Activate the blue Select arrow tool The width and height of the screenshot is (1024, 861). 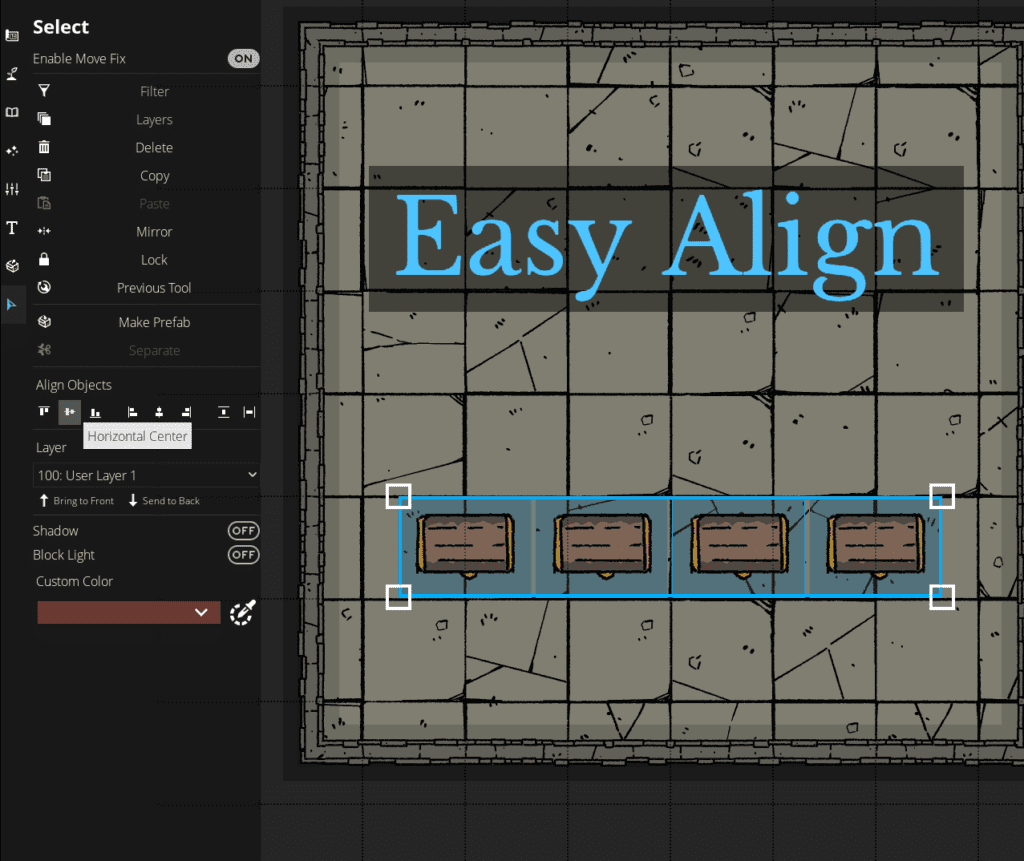12,304
